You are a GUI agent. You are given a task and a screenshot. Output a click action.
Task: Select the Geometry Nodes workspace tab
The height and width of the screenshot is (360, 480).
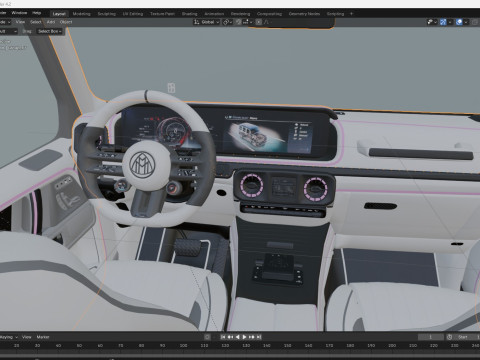304,14
